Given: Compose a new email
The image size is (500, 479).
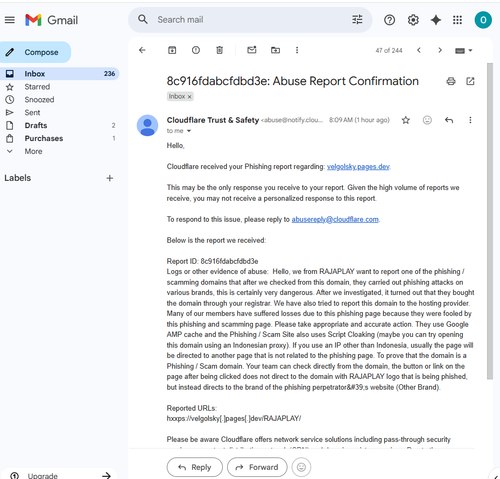Looking at the screenshot, I should (x=35, y=52).
